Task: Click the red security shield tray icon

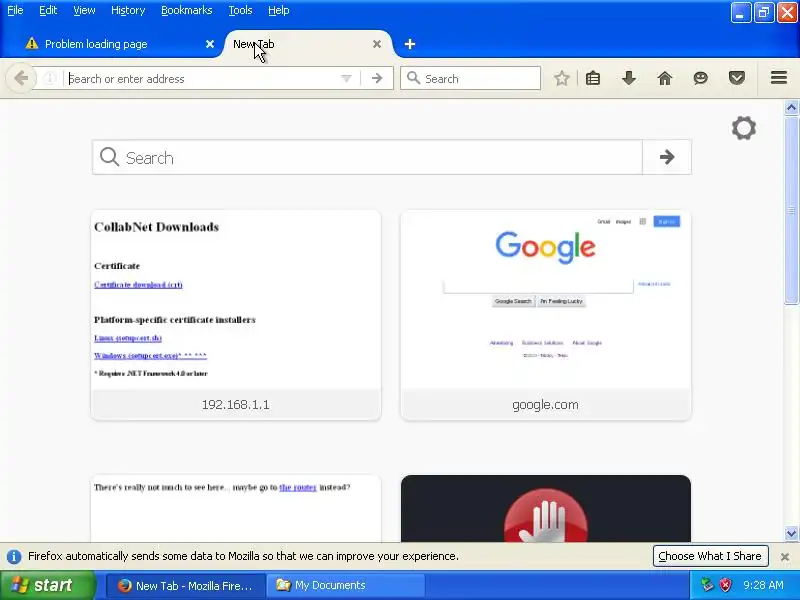Action: (x=725, y=585)
